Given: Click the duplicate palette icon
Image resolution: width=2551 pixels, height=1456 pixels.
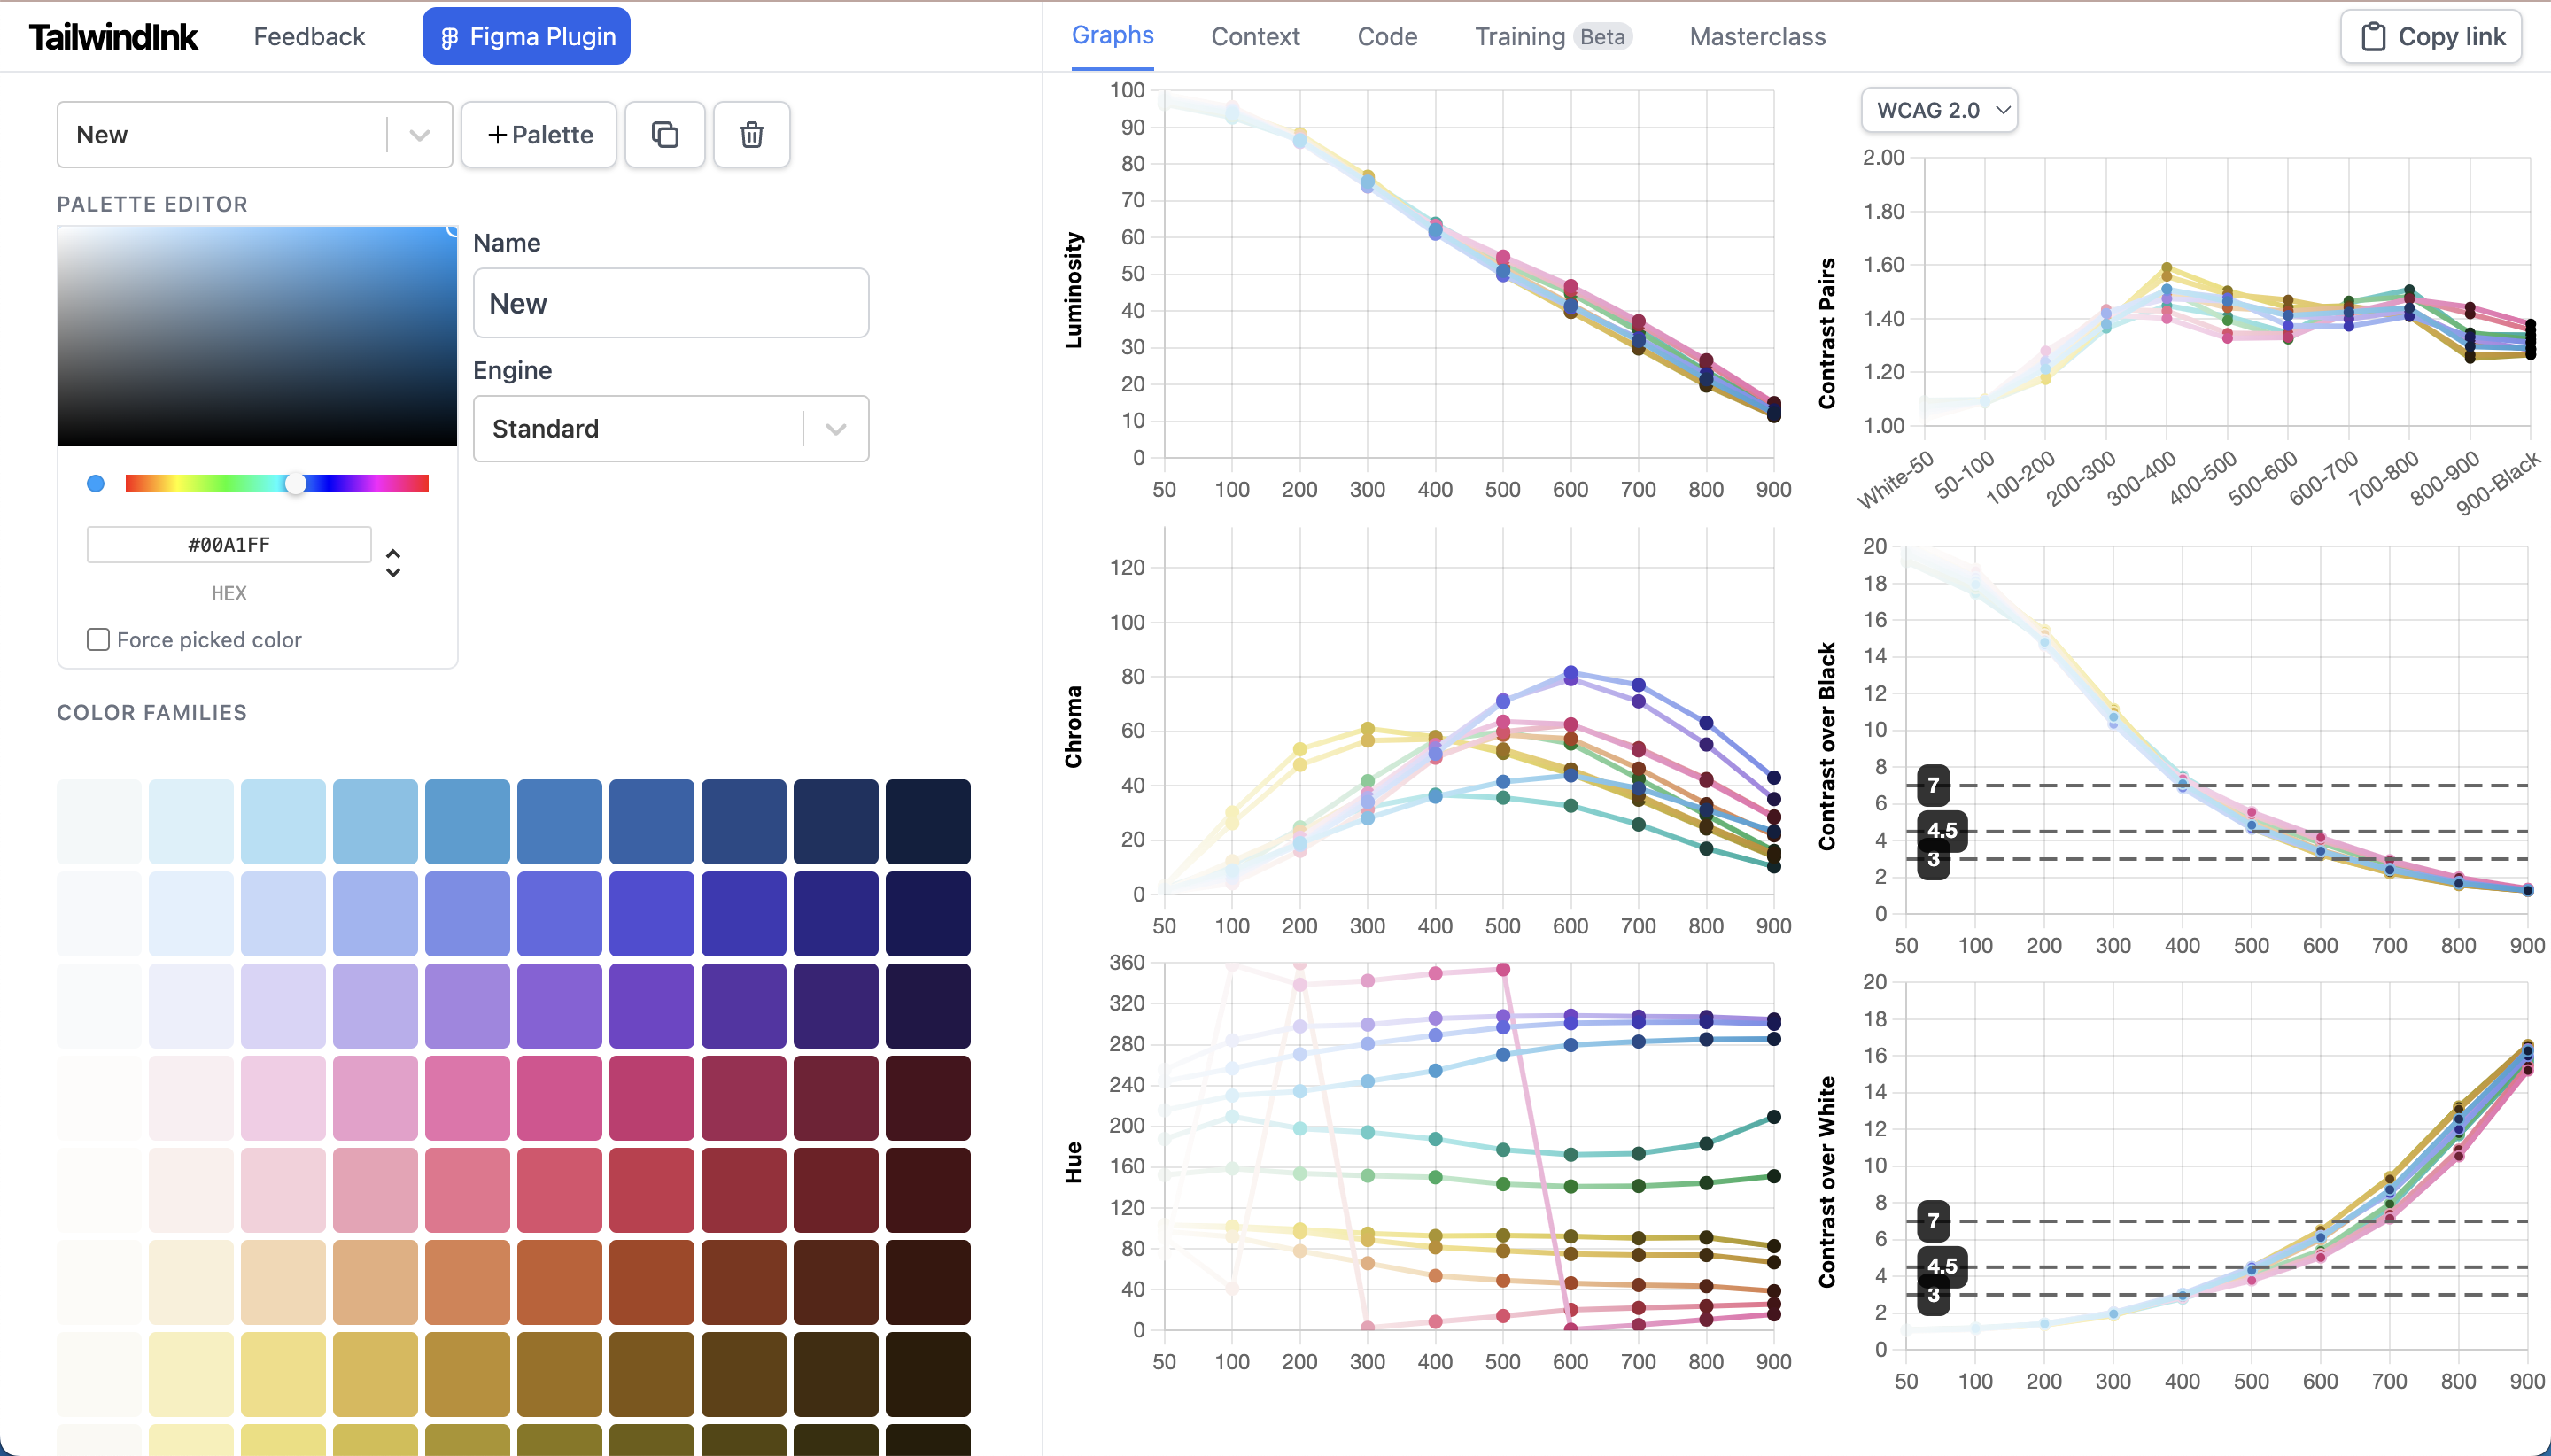Looking at the screenshot, I should [665, 135].
